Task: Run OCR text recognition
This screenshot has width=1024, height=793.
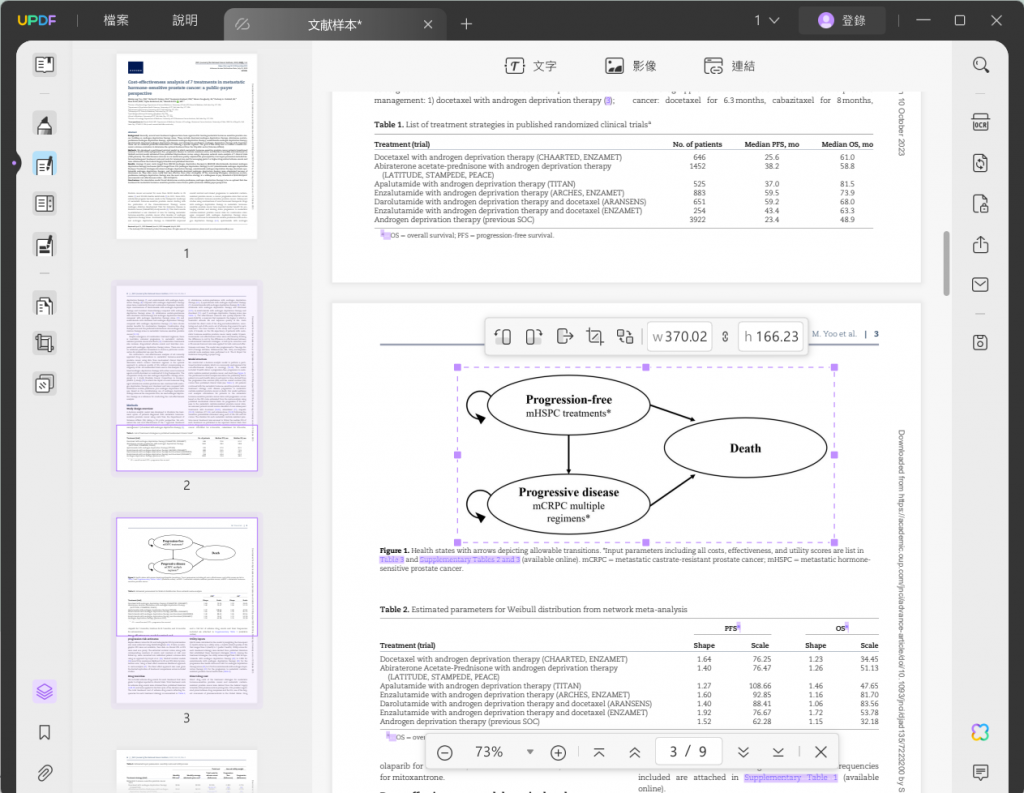Action: tap(980, 122)
